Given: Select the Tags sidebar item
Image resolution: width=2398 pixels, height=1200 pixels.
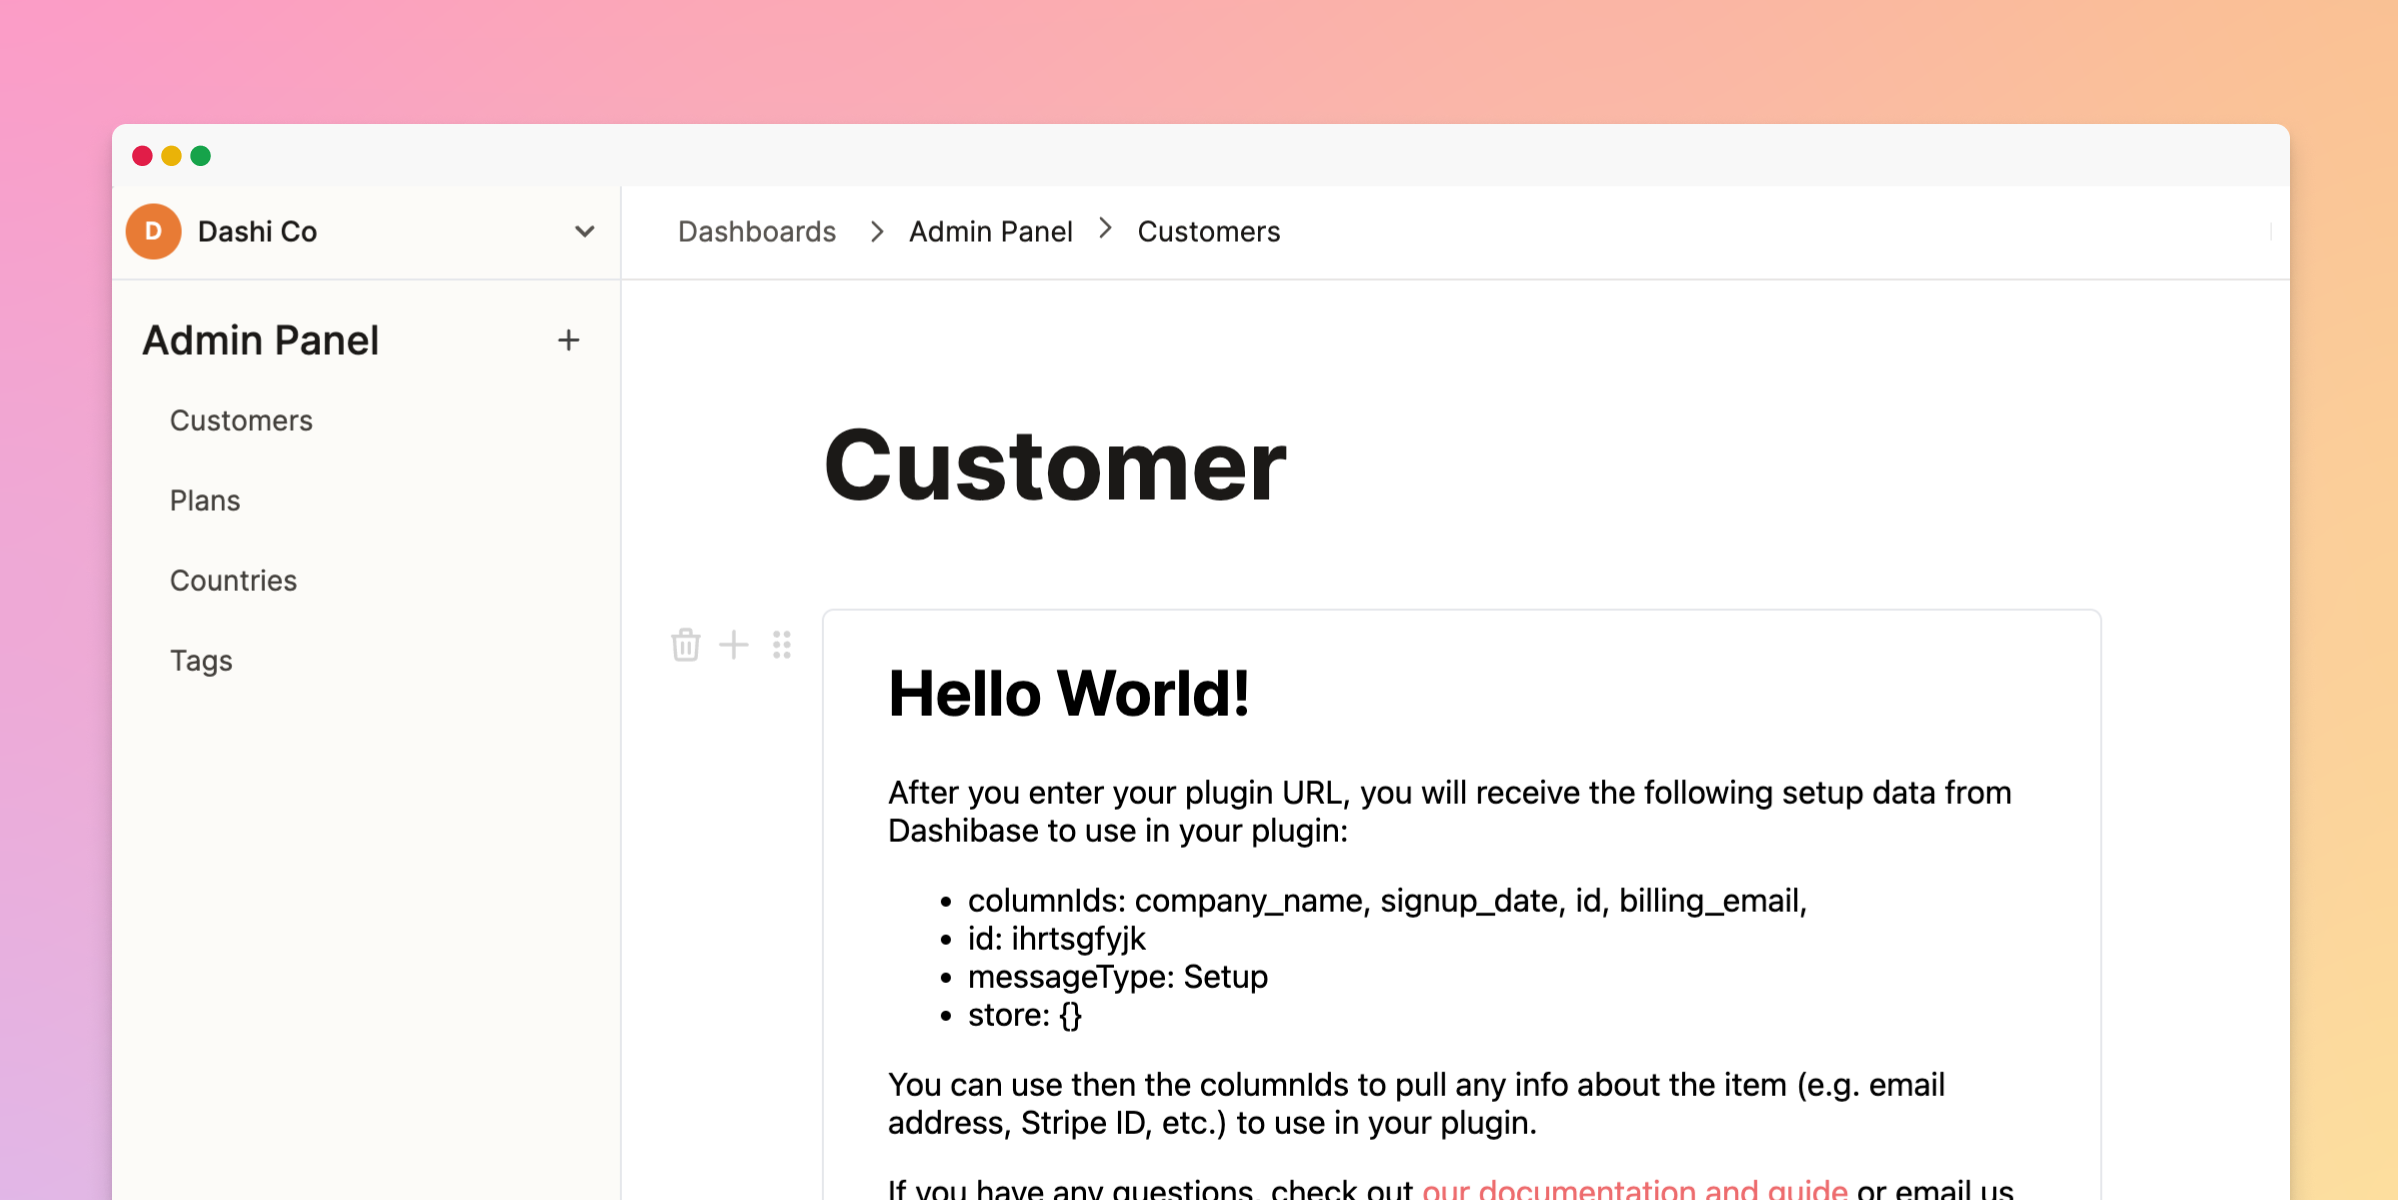Looking at the screenshot, I should (x=200, y=660).
